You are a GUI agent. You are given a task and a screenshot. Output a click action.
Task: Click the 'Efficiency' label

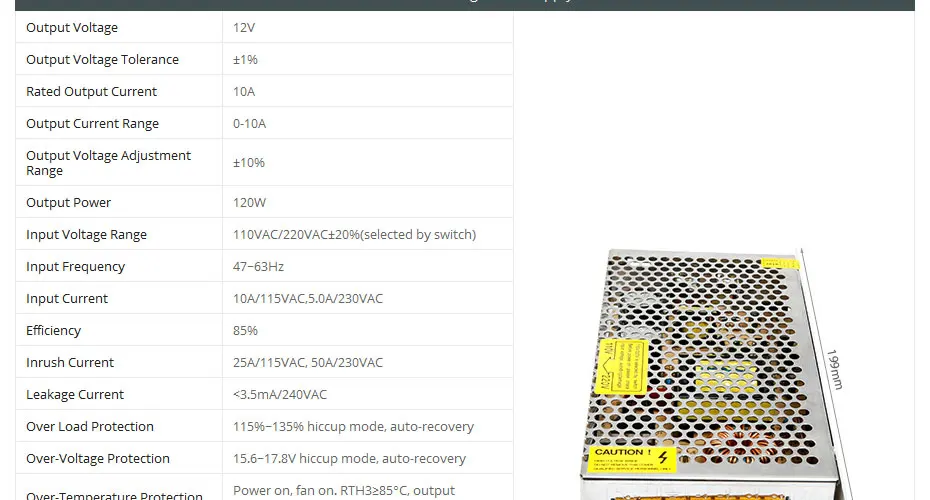click(53, 330)
